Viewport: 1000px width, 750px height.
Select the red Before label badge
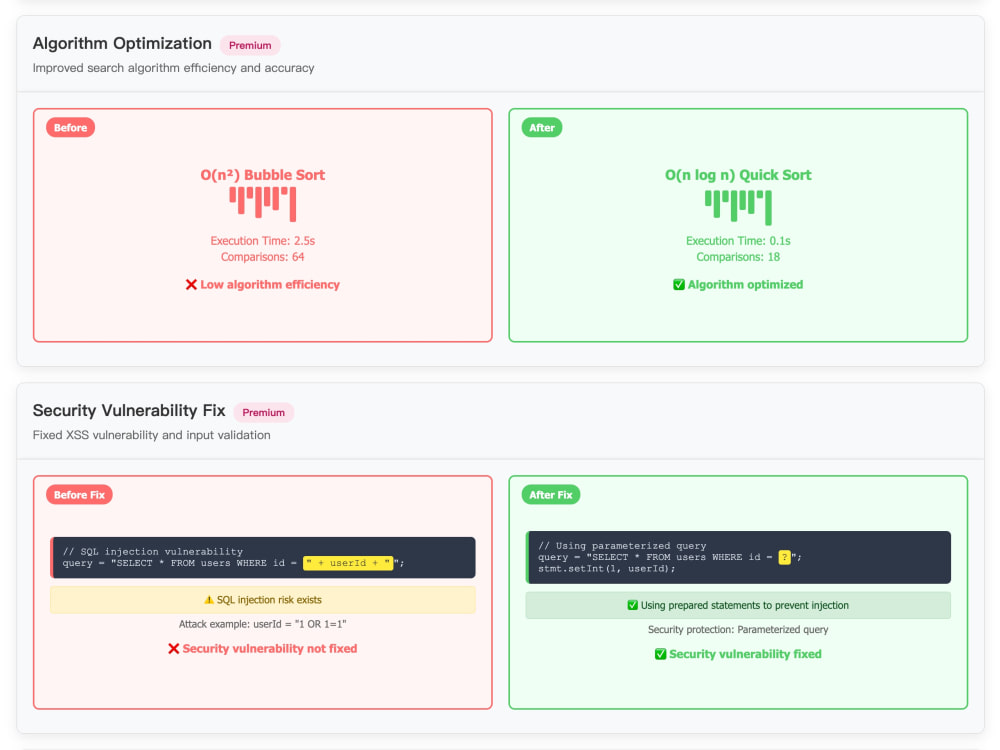click(70, 128)
